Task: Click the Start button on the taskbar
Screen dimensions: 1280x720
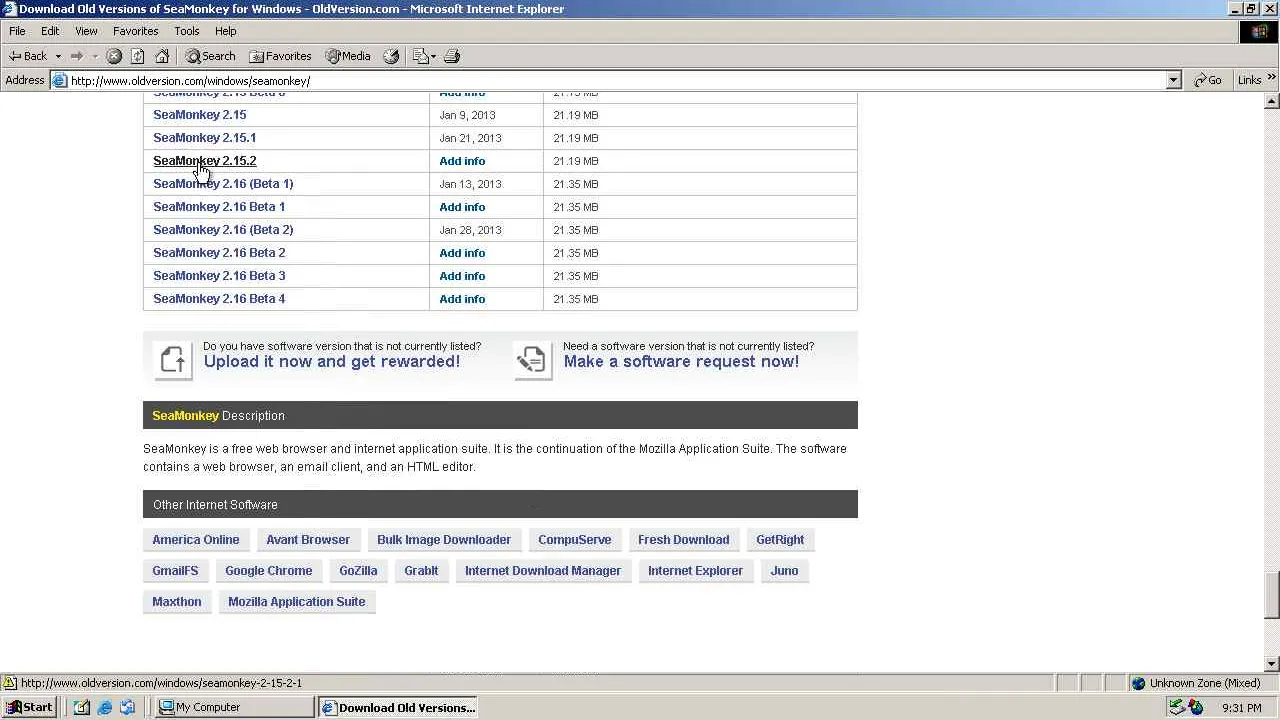Action: coord(29,707)
